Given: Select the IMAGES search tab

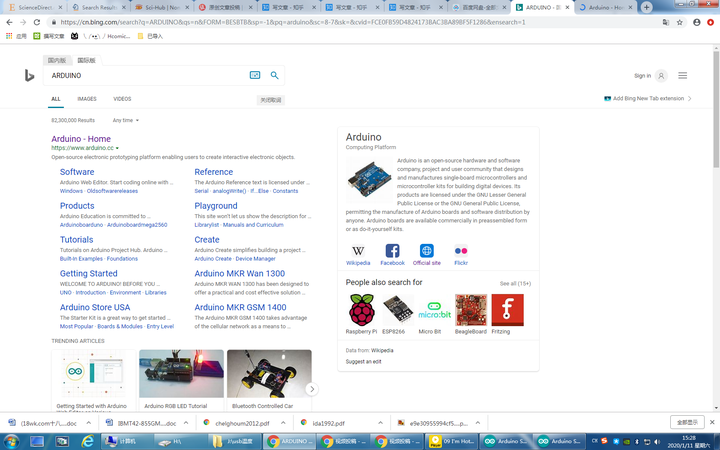Looking at the screenshot, I should point(87,99).
